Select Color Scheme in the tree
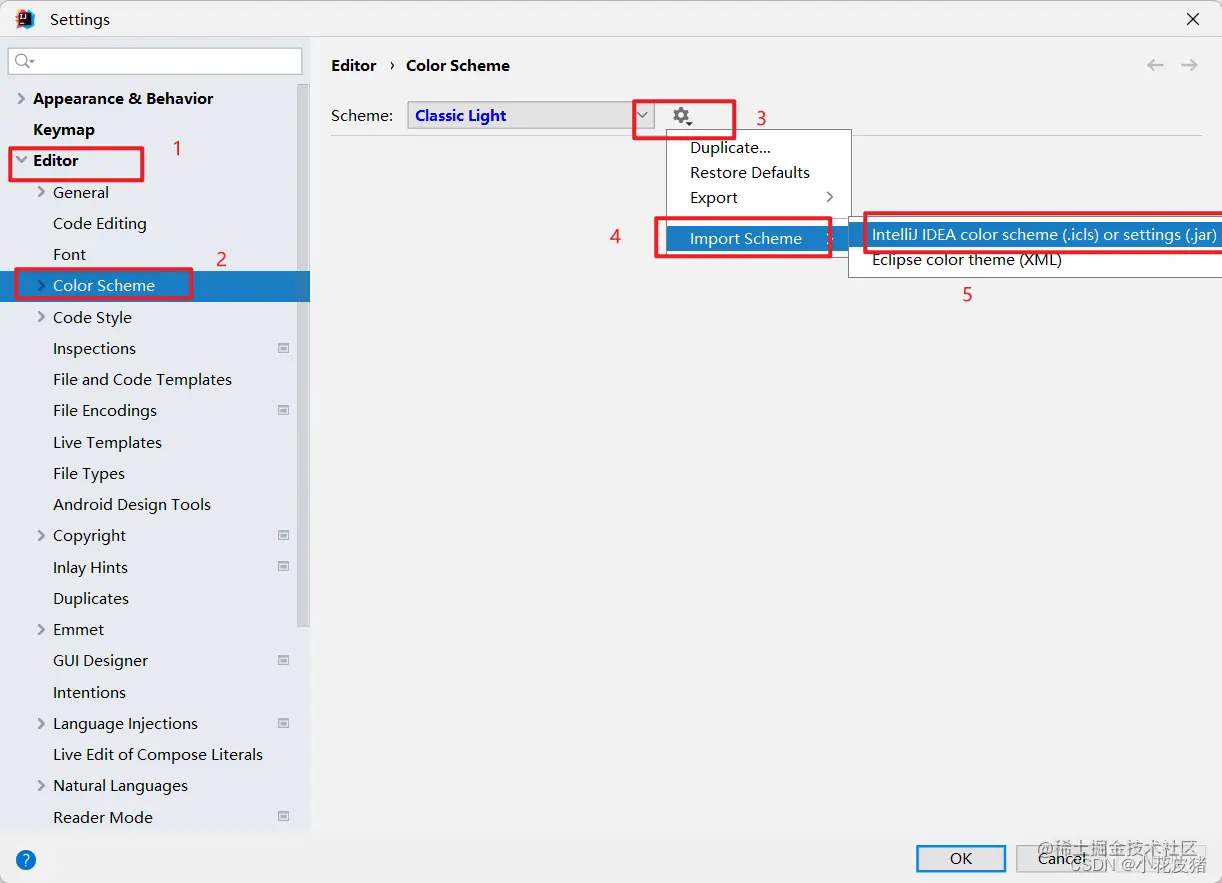 [x=155, y=285]
